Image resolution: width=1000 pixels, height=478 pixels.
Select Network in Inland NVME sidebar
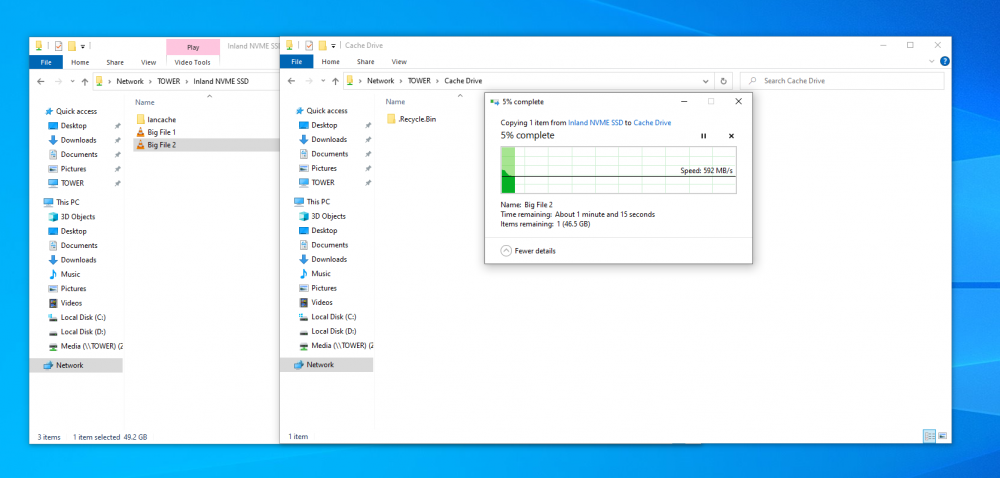(76, 365)
